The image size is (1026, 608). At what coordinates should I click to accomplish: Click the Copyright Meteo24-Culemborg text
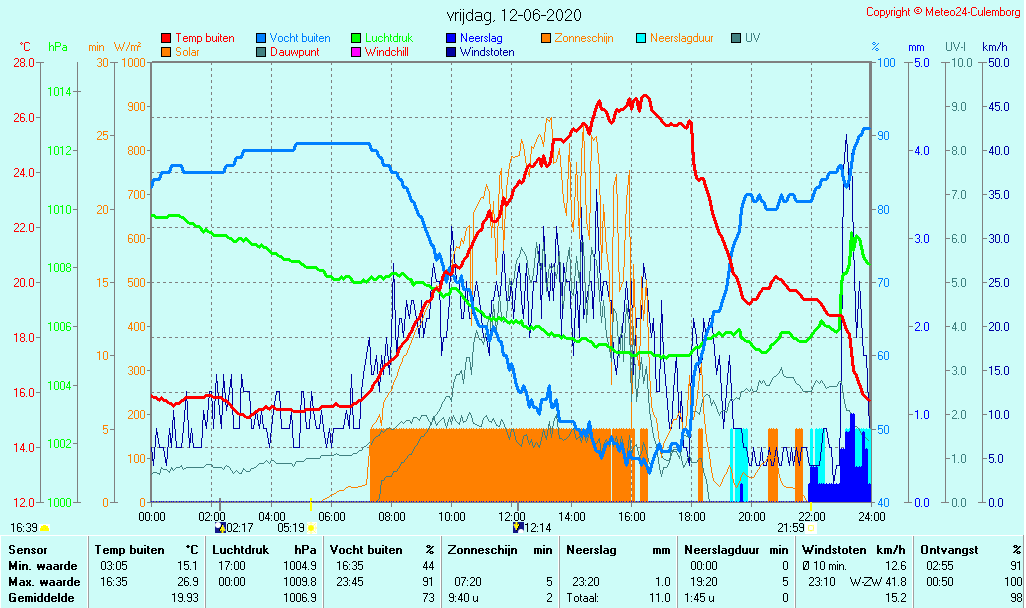(942, 12)
